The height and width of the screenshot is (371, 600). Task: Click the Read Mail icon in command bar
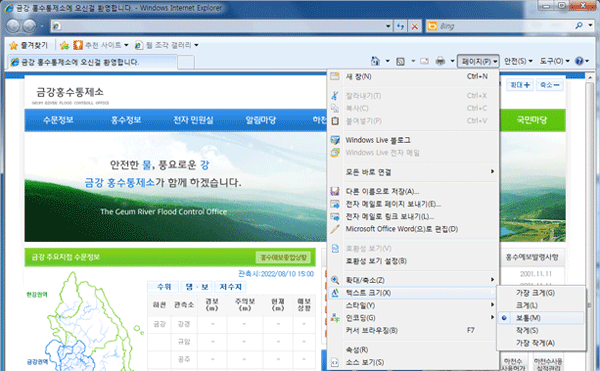coord(424,61)
